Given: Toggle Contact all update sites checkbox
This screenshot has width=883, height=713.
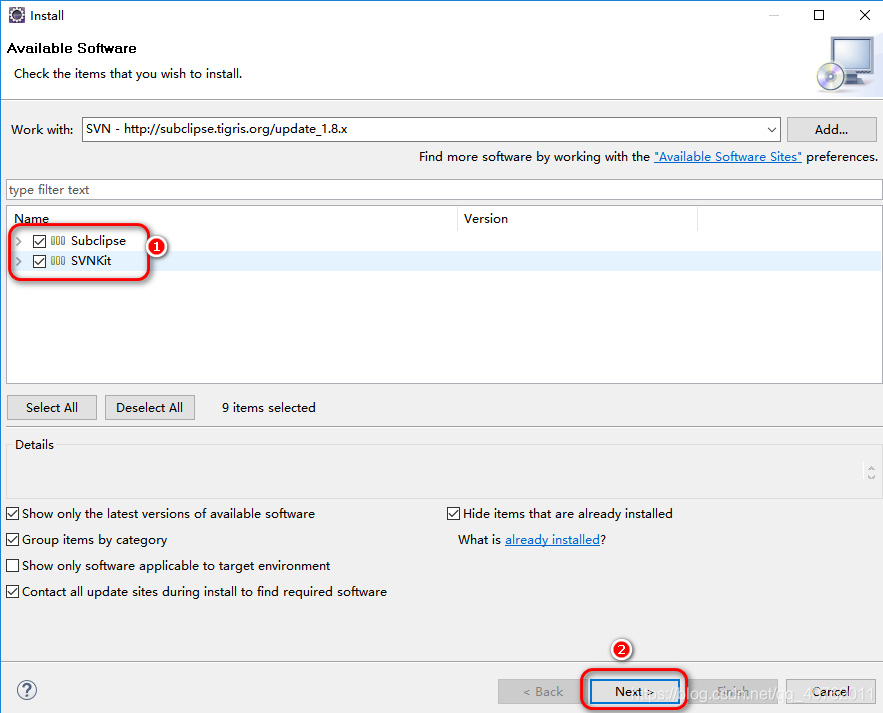Looking at the screenshot, I should [12, 591].
